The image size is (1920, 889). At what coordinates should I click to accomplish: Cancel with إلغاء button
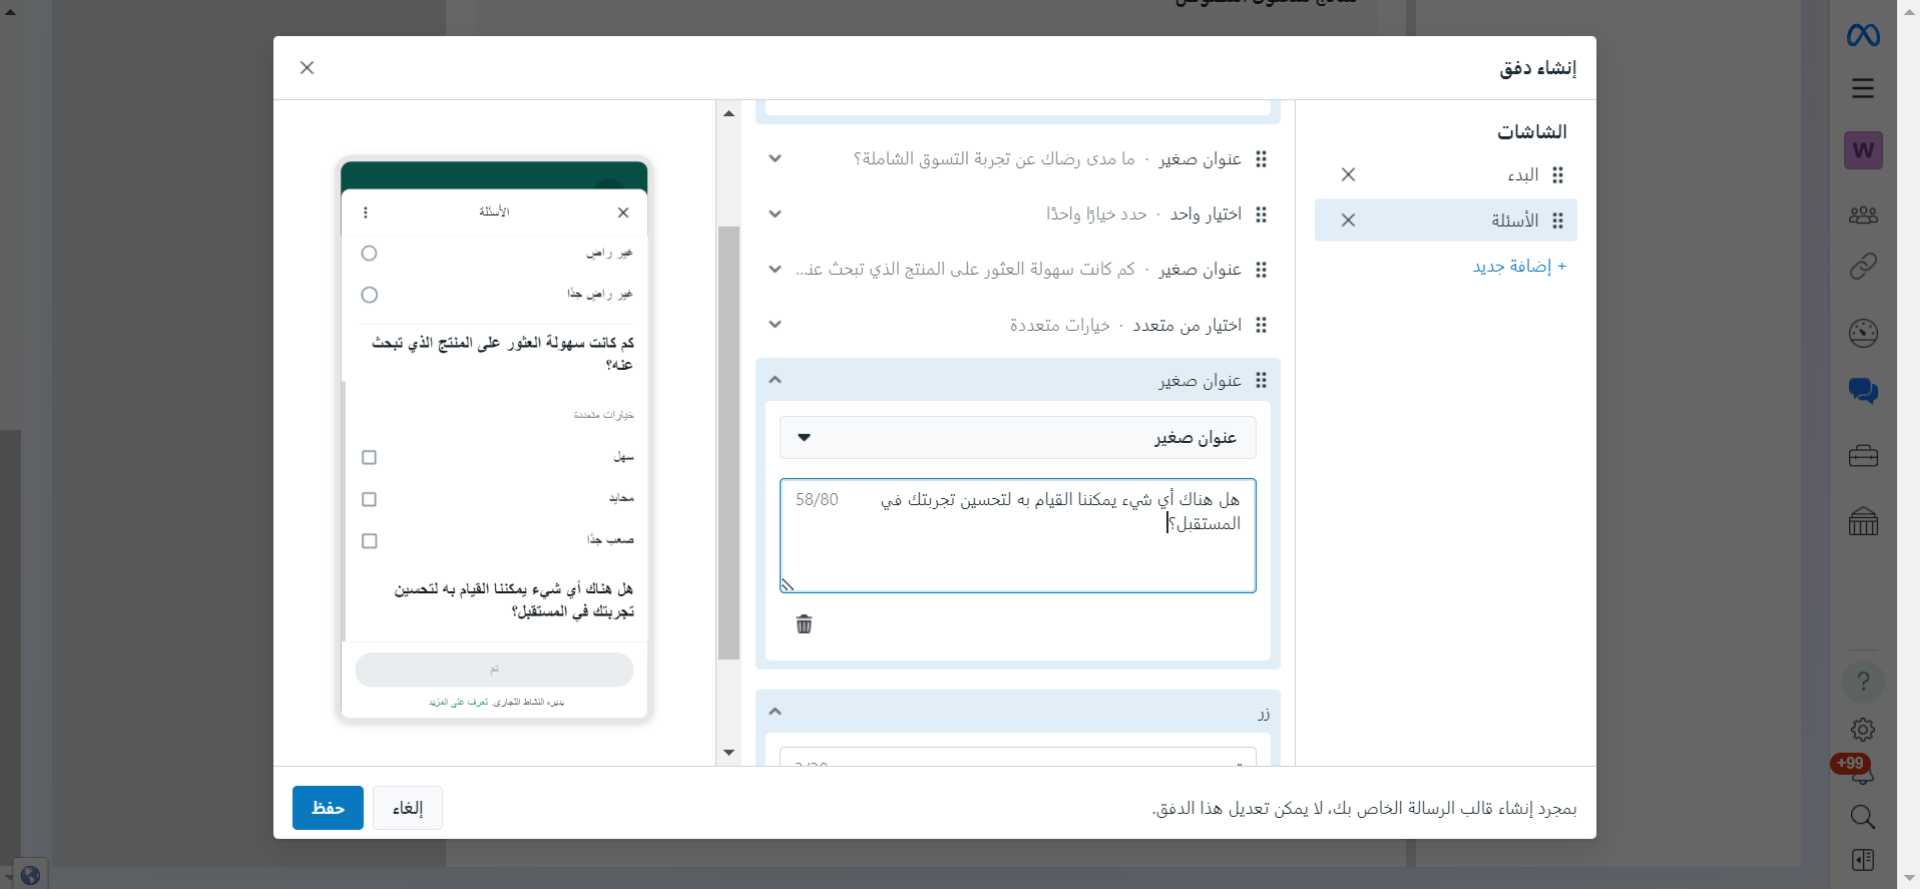click(x=408, y=808)
